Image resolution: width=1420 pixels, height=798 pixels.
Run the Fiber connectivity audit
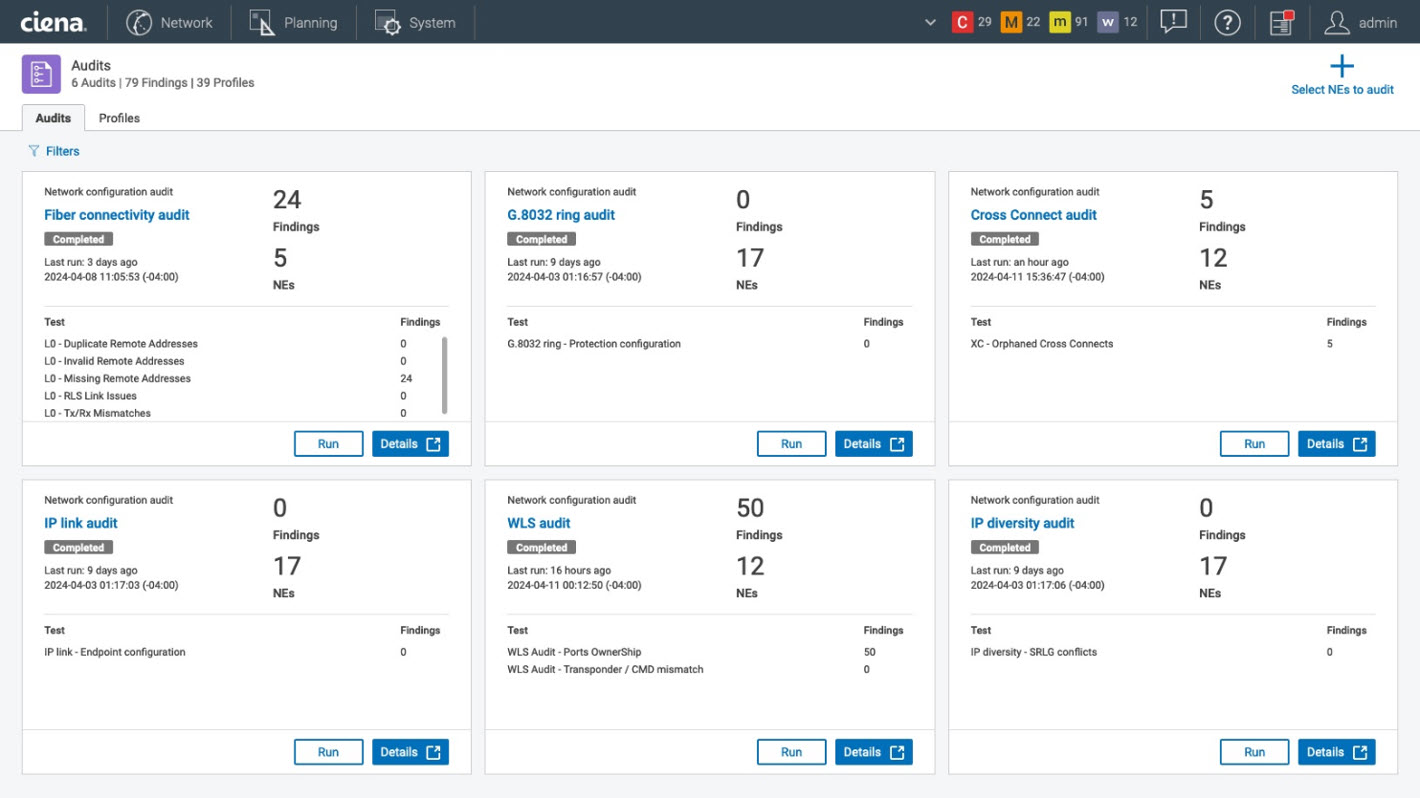(x=328, y=444)
